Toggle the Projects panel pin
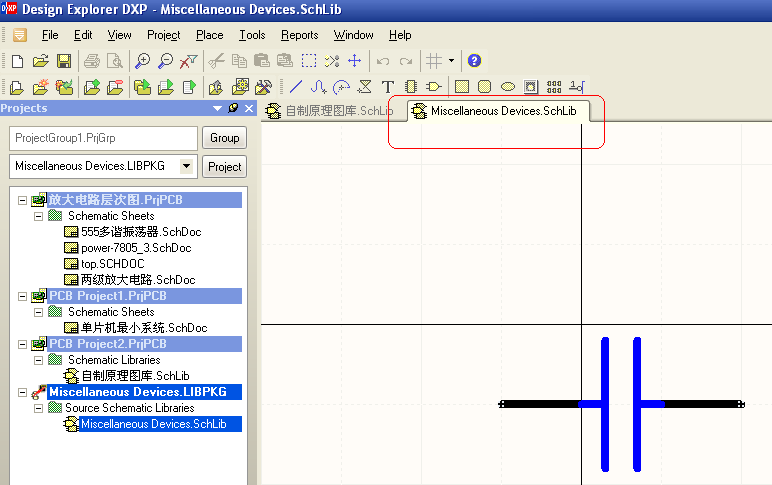772x485 pixels. click(x=233, y=108)
